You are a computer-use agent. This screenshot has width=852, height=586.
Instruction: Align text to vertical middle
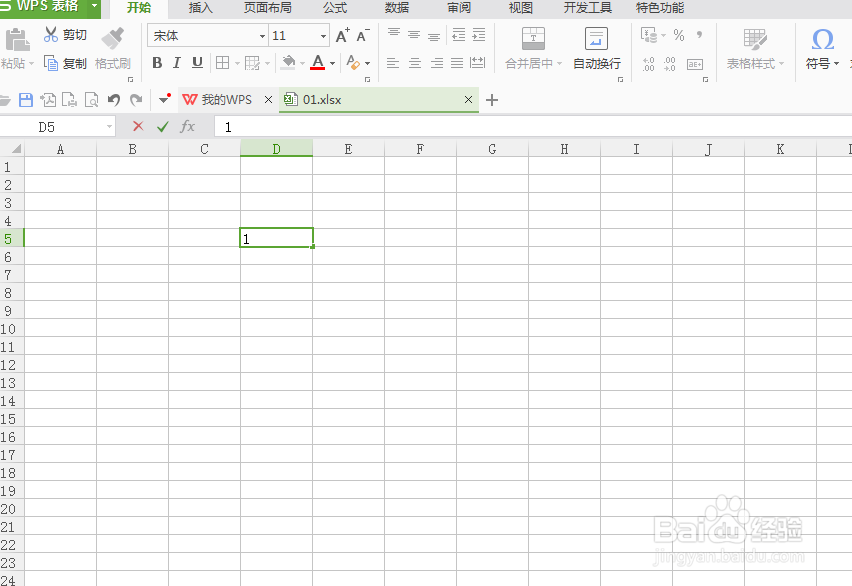[414, 35]
